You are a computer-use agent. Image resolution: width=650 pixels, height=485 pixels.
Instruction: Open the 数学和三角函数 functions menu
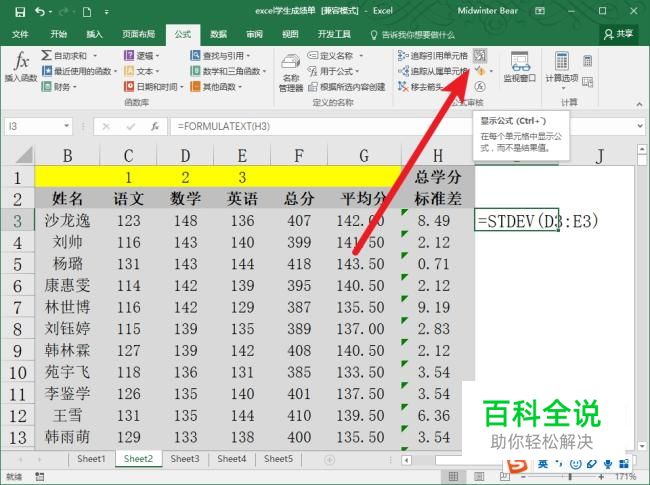228,71
